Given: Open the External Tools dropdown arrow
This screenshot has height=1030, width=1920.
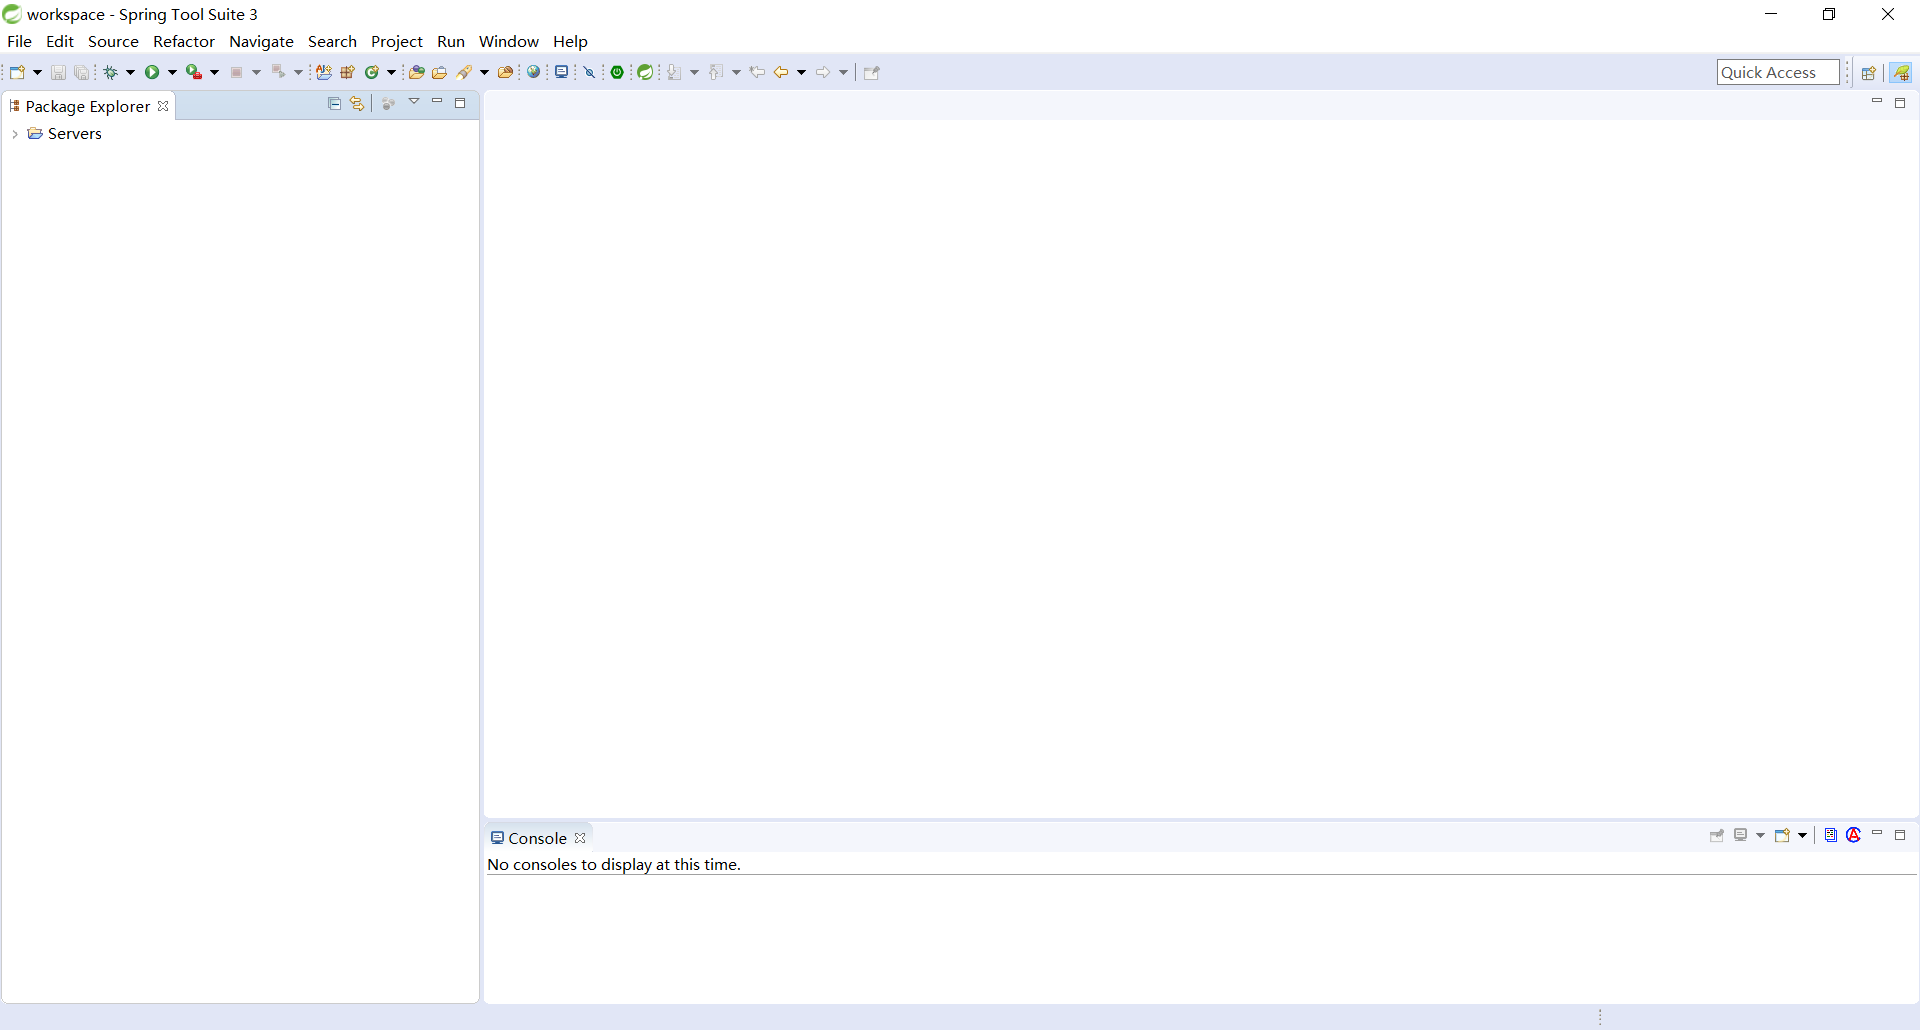Looking at the screenshot, I should click(x=214, y=72).
